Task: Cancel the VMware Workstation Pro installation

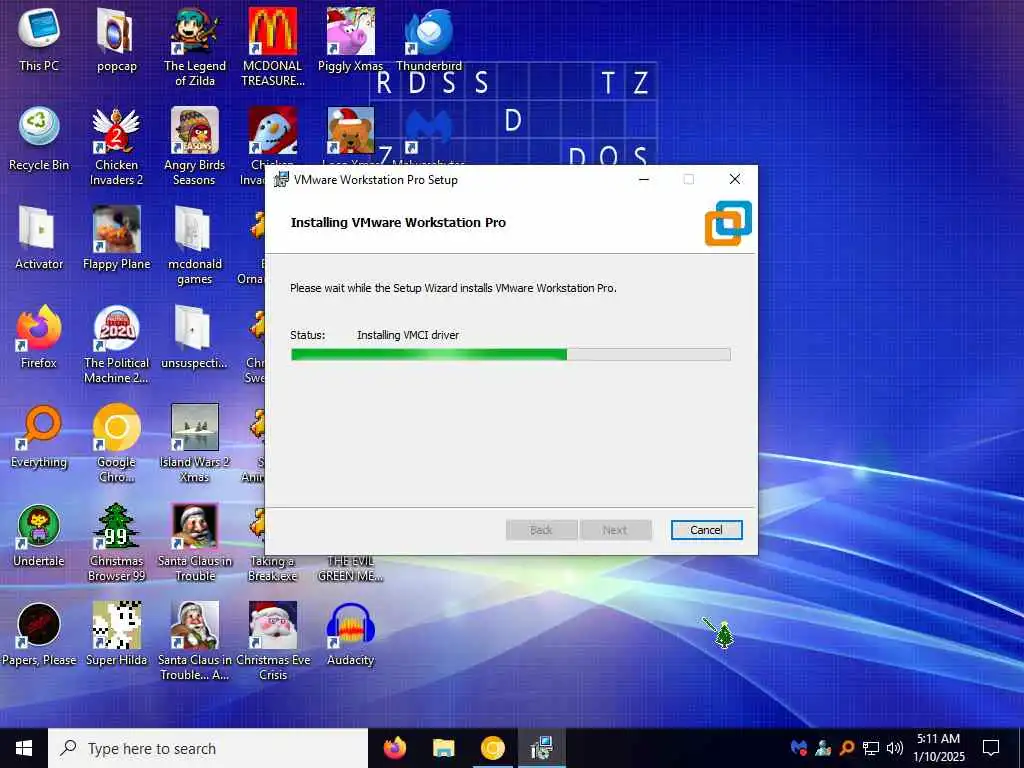Action: 706,530
